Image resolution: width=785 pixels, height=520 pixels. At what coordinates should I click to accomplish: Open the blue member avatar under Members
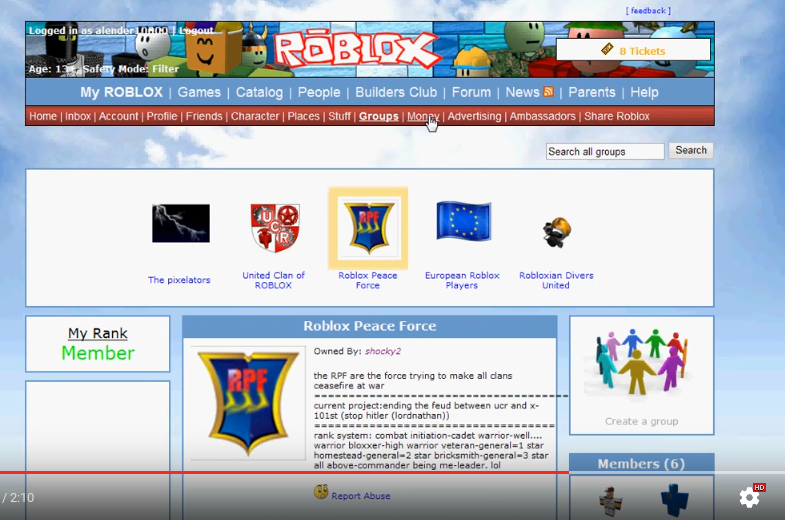(674, 499)
